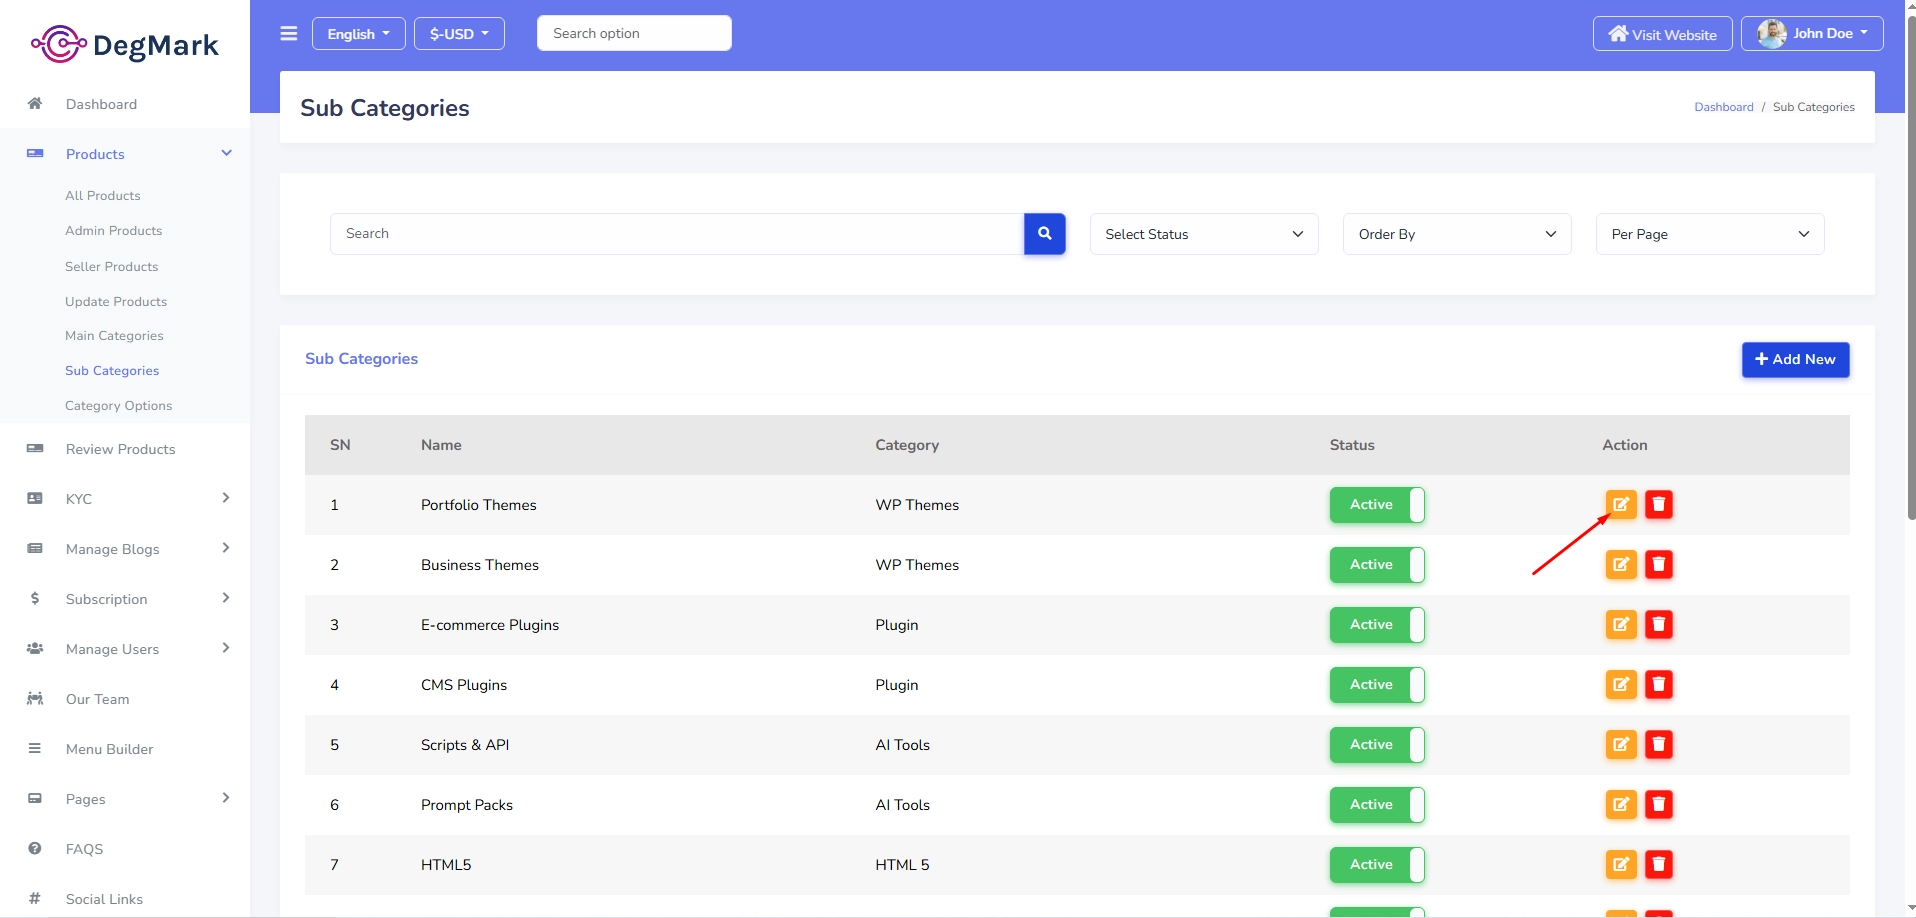Open the English language dropdown
1916x918 pixels.
click(358, 33)
